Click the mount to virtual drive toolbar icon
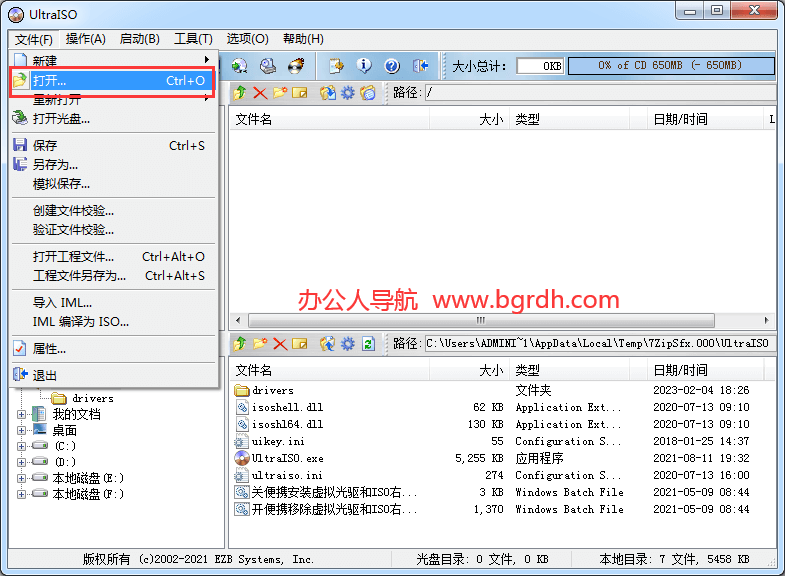Viewport: 785px width, 576px height. point(268,66)
